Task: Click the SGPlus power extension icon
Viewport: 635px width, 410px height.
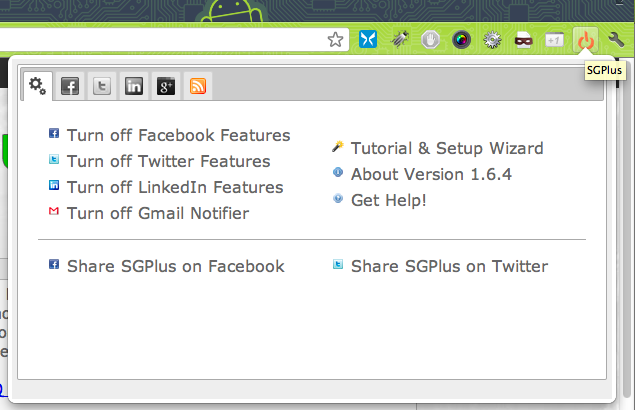Action: (585, 40)
